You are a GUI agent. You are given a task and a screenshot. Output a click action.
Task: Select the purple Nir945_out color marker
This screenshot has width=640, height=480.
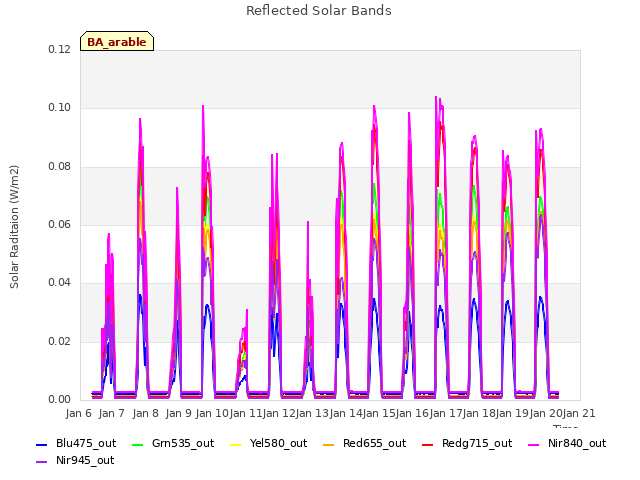tap(42, 462)
